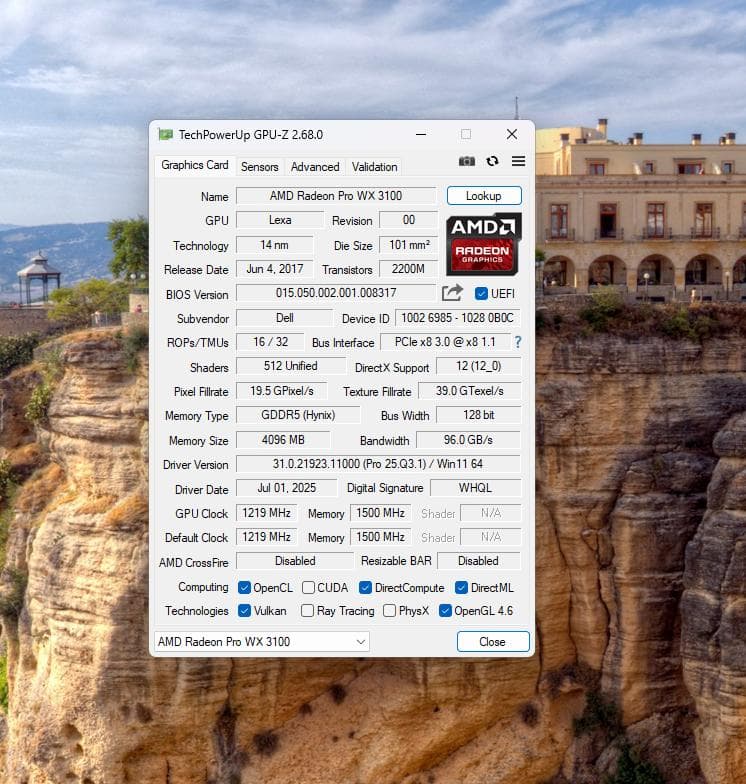
Task: Take a screenshot with the camera icon
Action: (466, 161)
